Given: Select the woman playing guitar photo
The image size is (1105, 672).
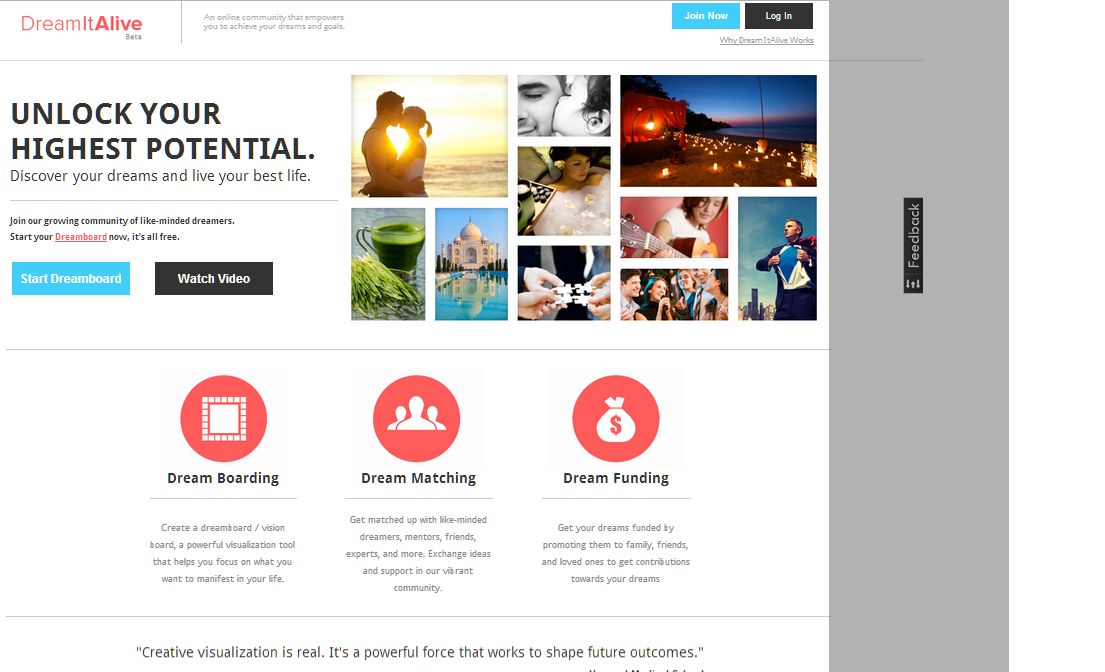Looking at the screenshot, I should pos(674,228).
